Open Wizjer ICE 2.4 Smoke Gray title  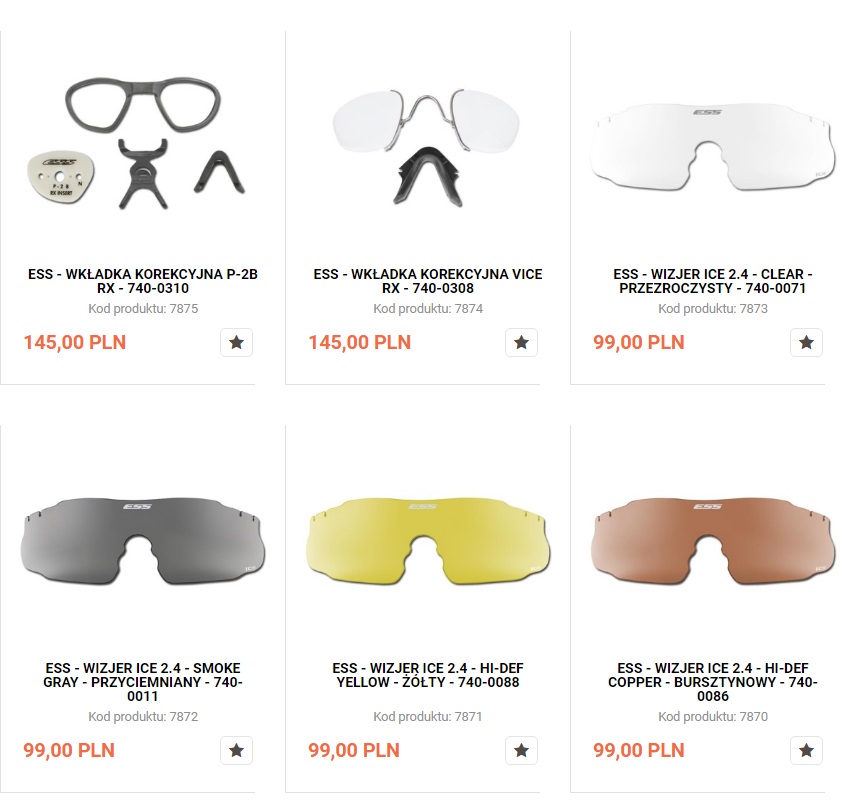[143, 682]
